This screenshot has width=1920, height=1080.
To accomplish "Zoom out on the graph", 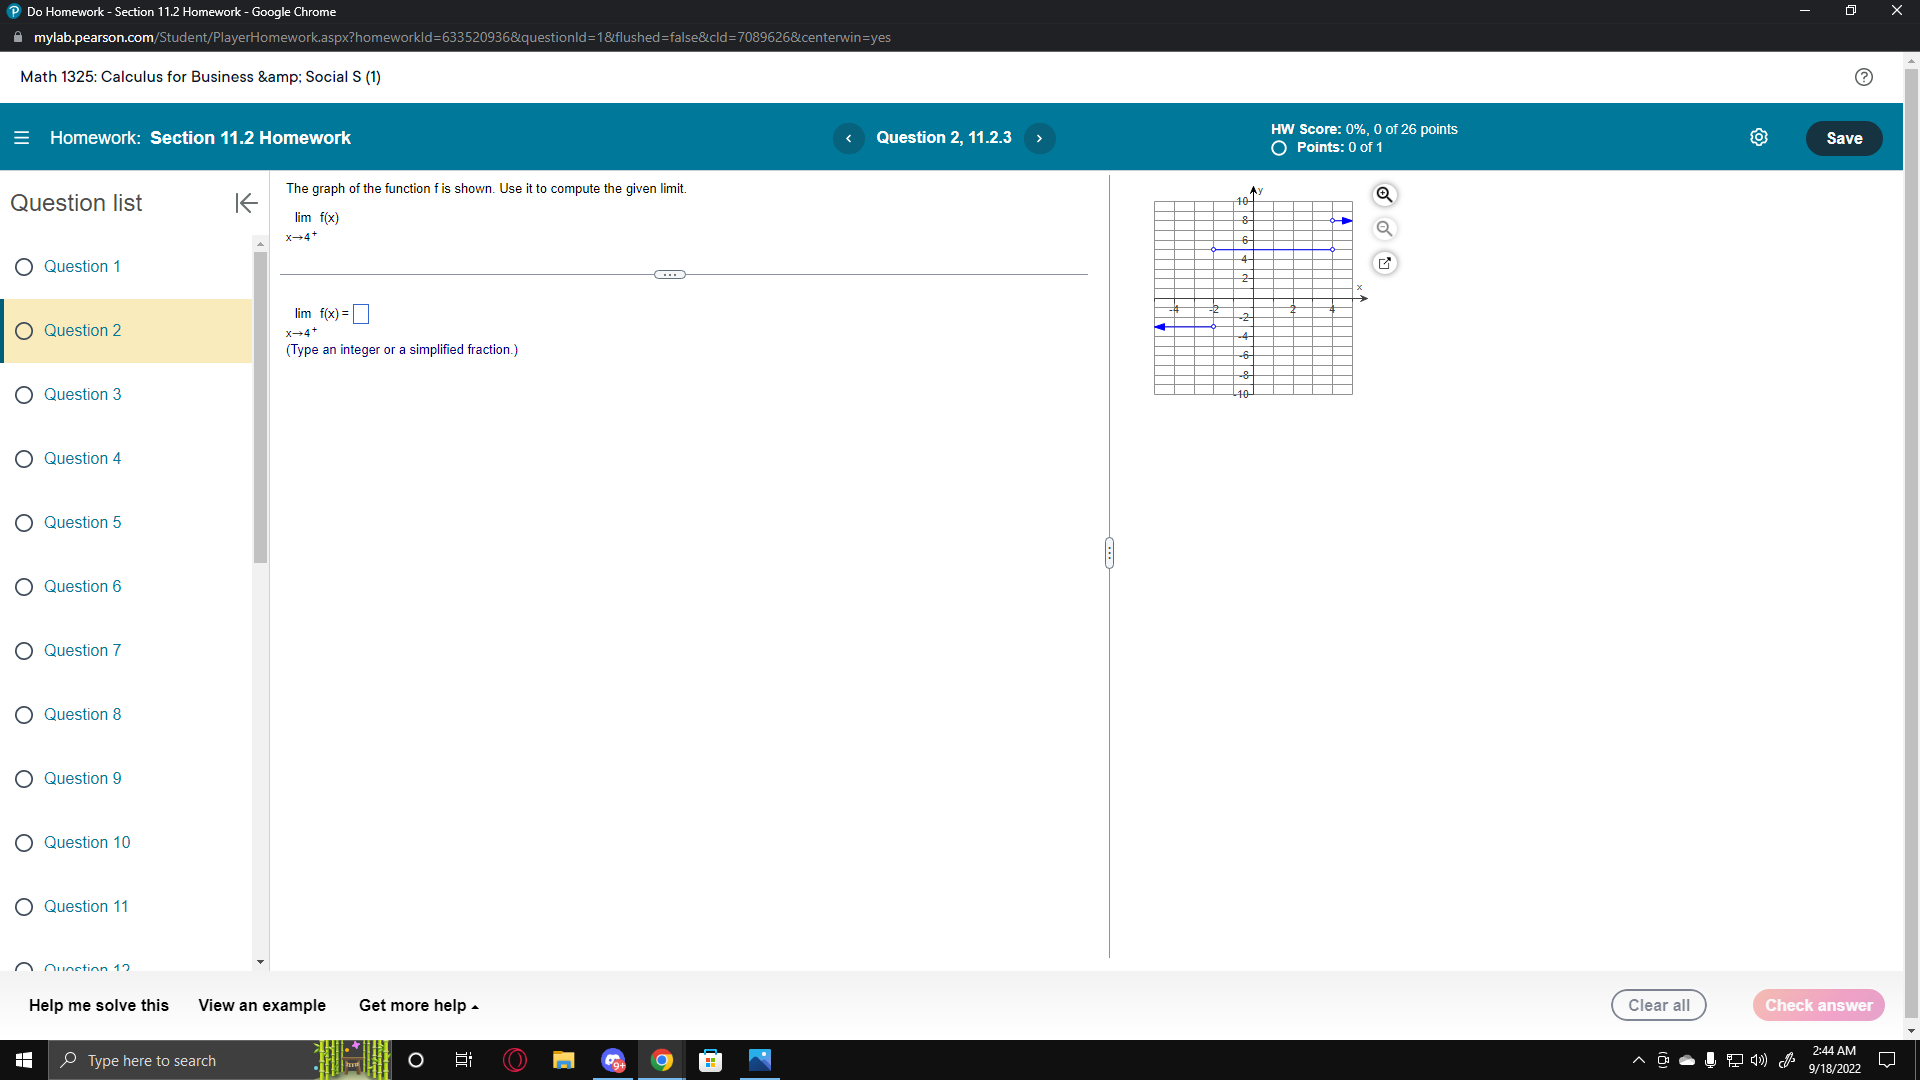I will pyautogui.click(x=1384, y=228).
